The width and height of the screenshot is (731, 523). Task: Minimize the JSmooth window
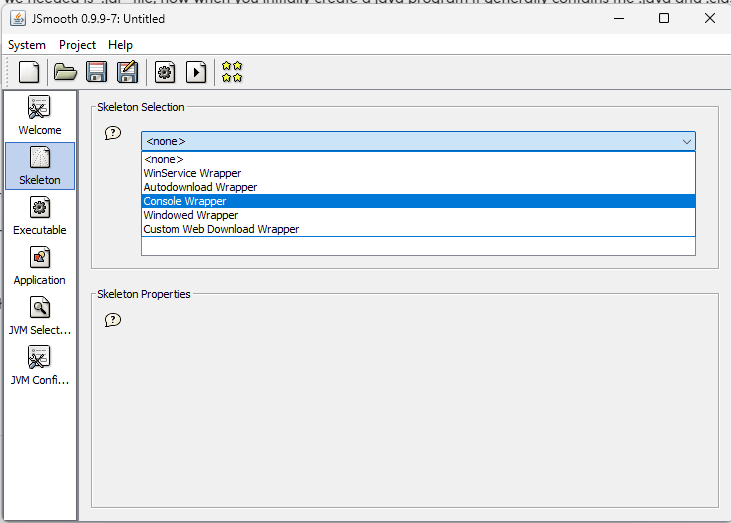(x=619, y=19)
